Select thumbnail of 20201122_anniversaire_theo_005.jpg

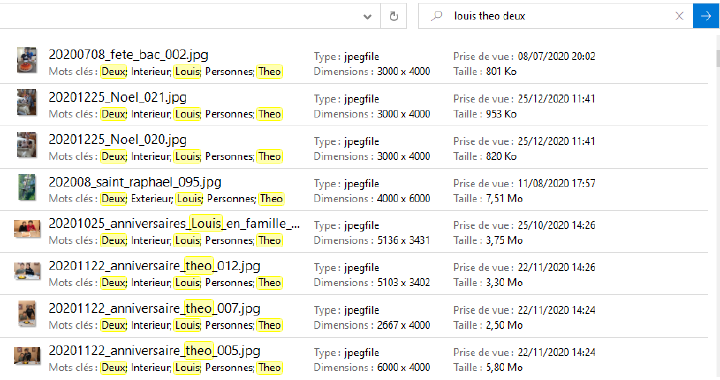click(27, 356)
